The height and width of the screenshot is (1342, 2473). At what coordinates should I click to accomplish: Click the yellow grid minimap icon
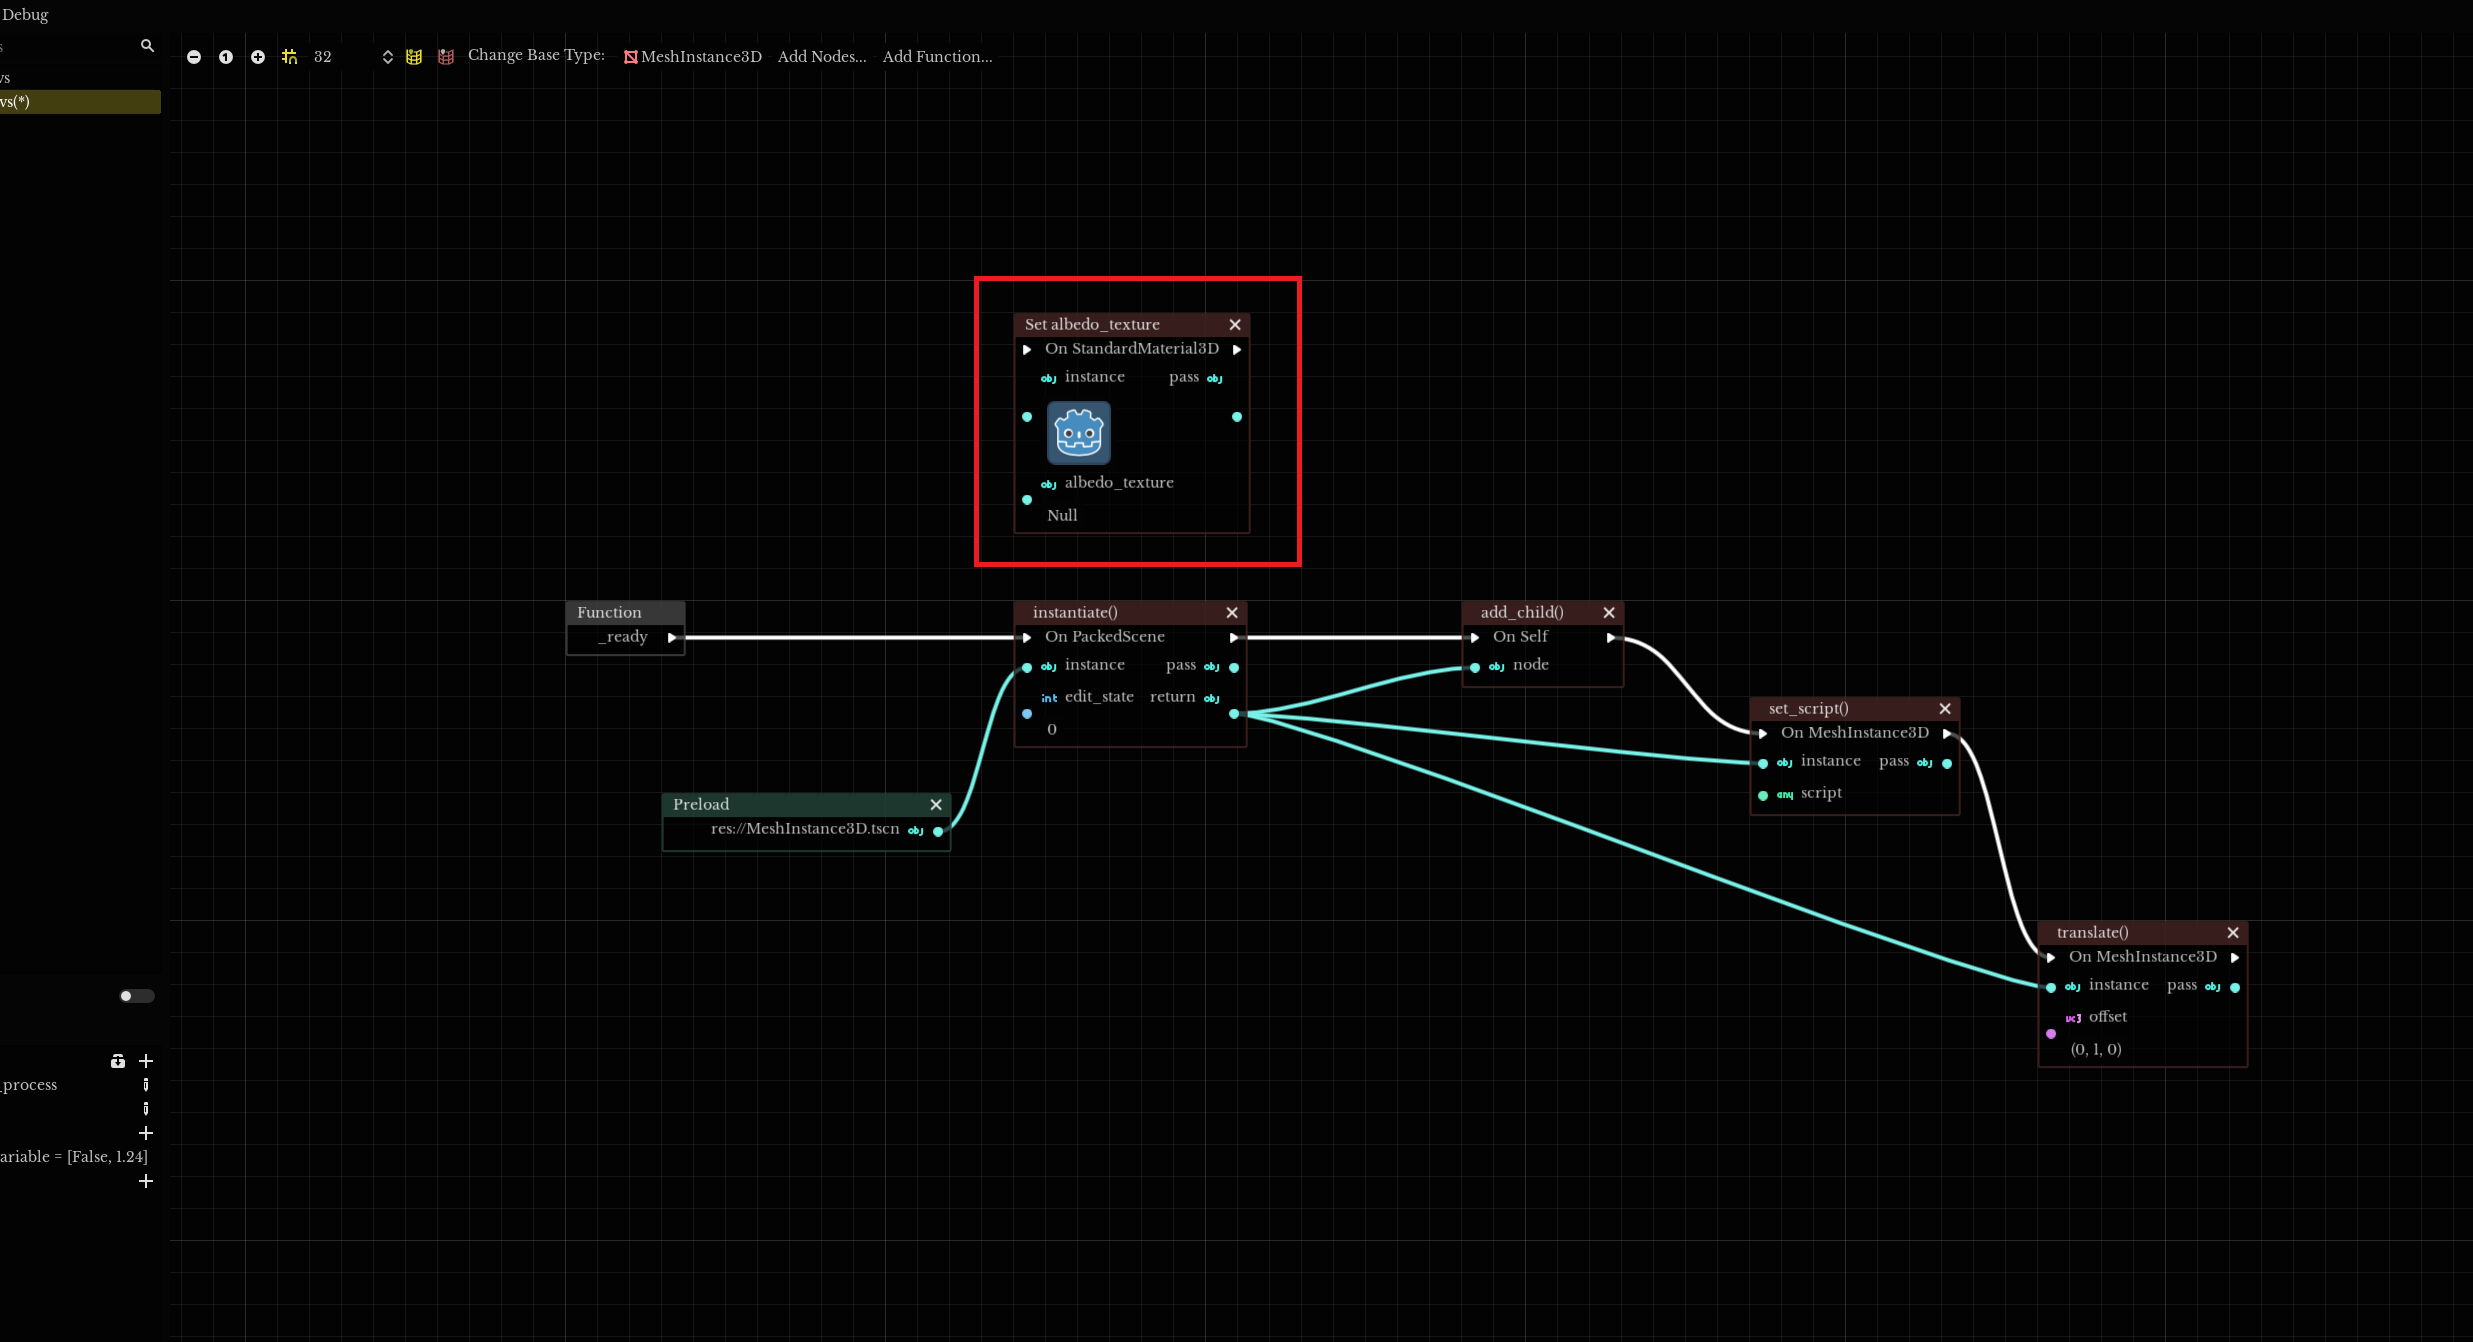click(x=414, y=57)
